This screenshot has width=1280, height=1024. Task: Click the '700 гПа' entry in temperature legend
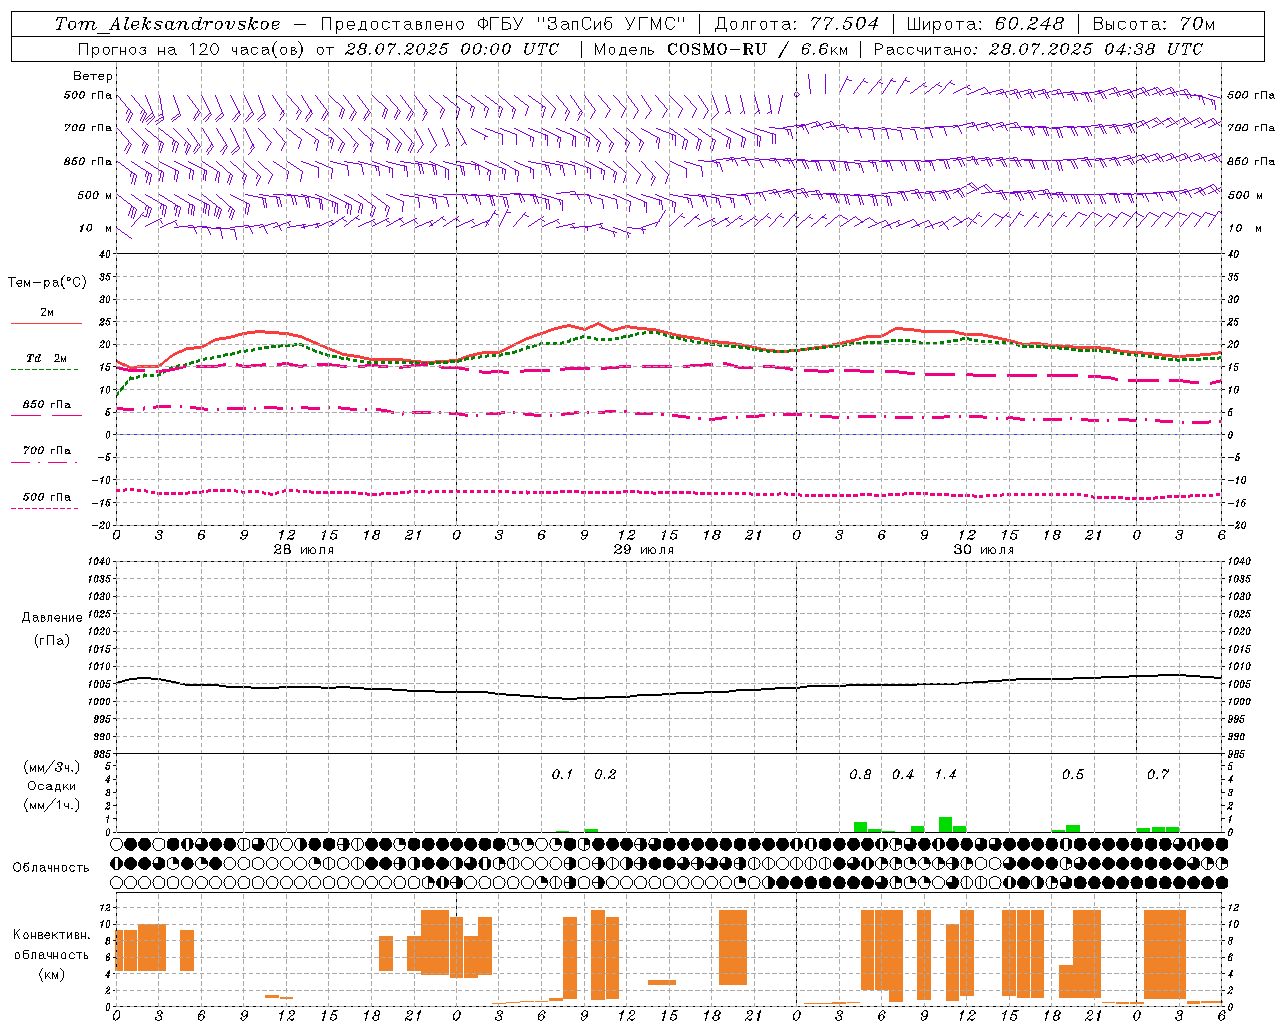point(47,451)
